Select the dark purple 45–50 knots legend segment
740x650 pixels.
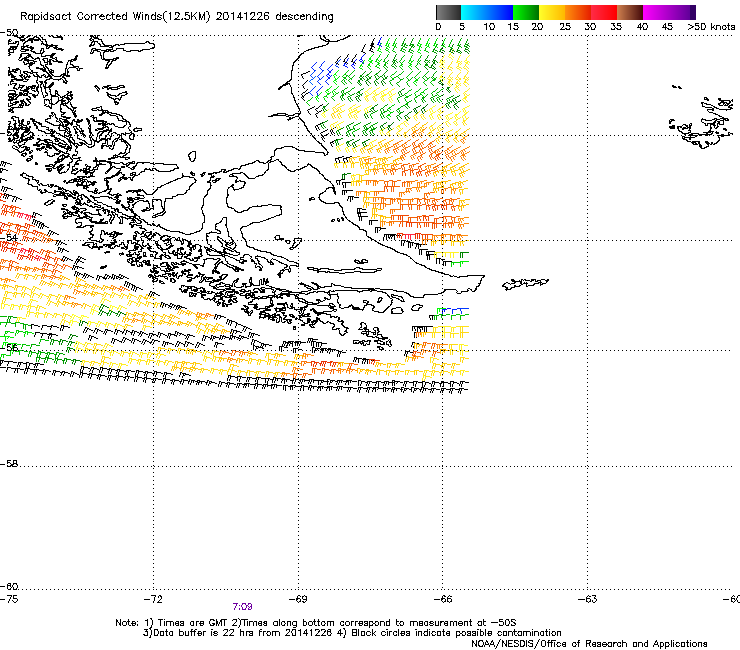click(682, 12)
